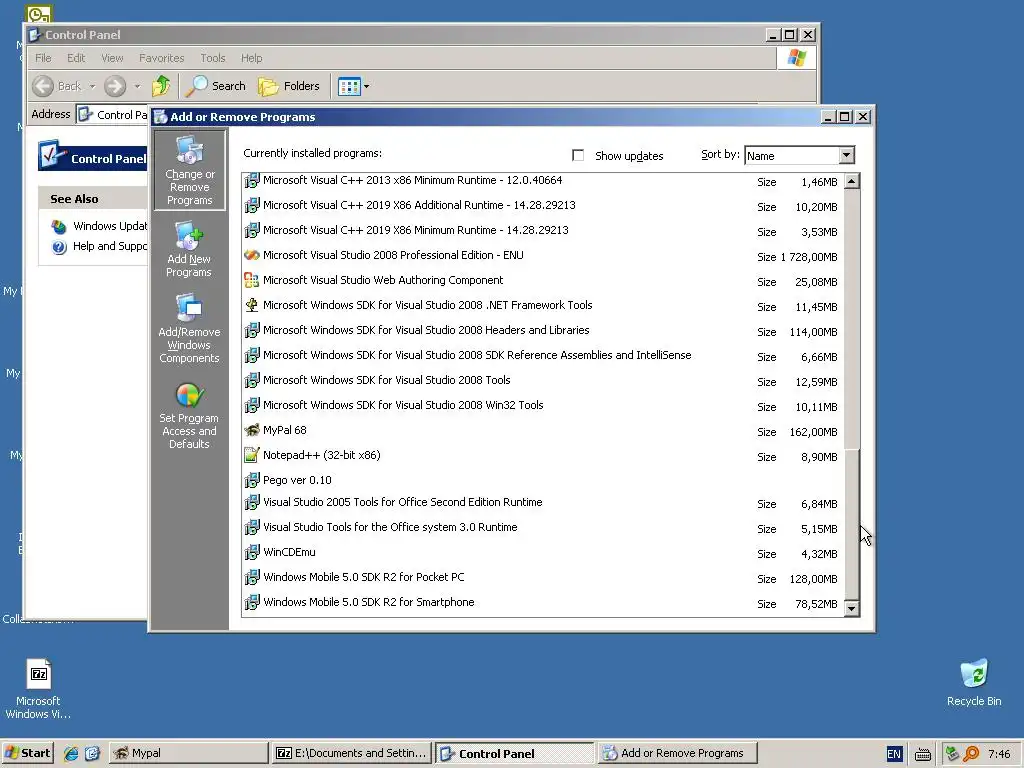
Task: Click the MyPal 68 program icon
Action: click(x=251, y=430)
